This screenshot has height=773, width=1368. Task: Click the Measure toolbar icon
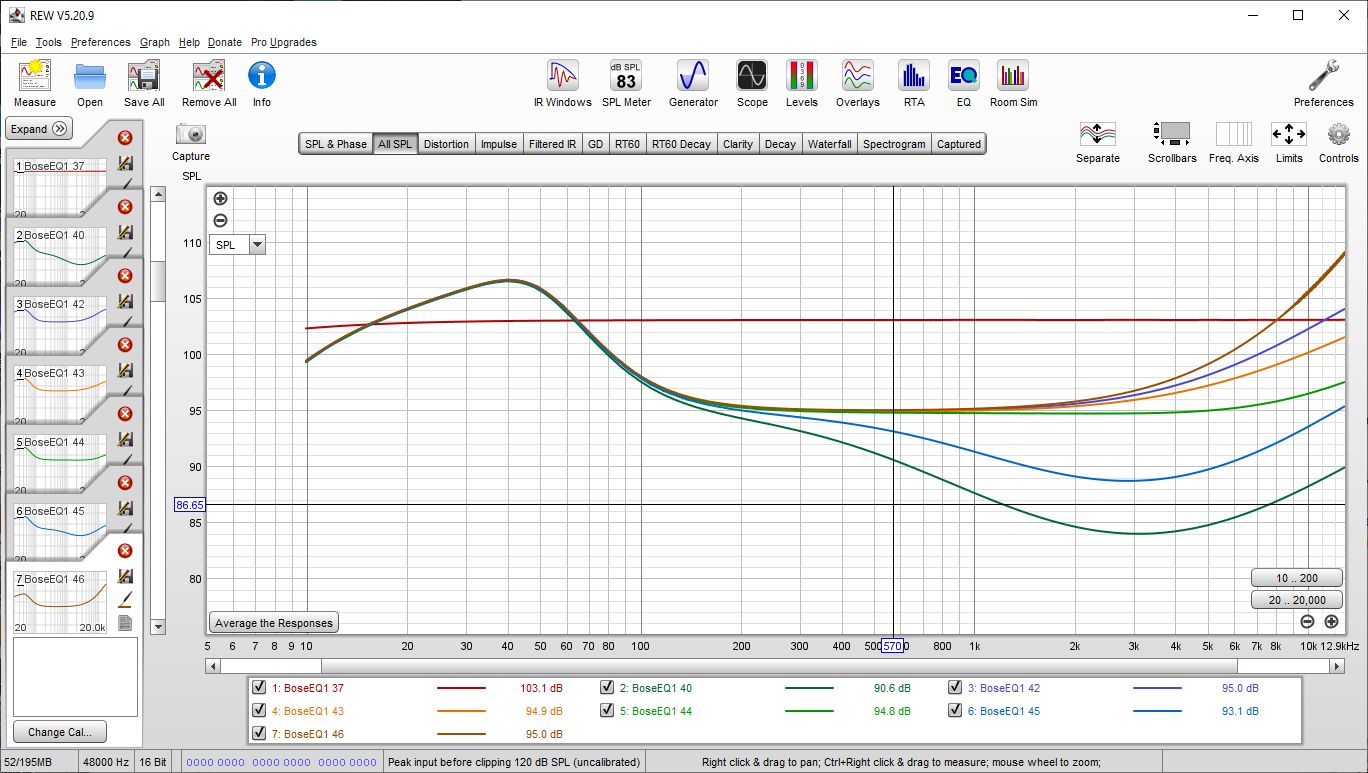[x=35, y=76]
